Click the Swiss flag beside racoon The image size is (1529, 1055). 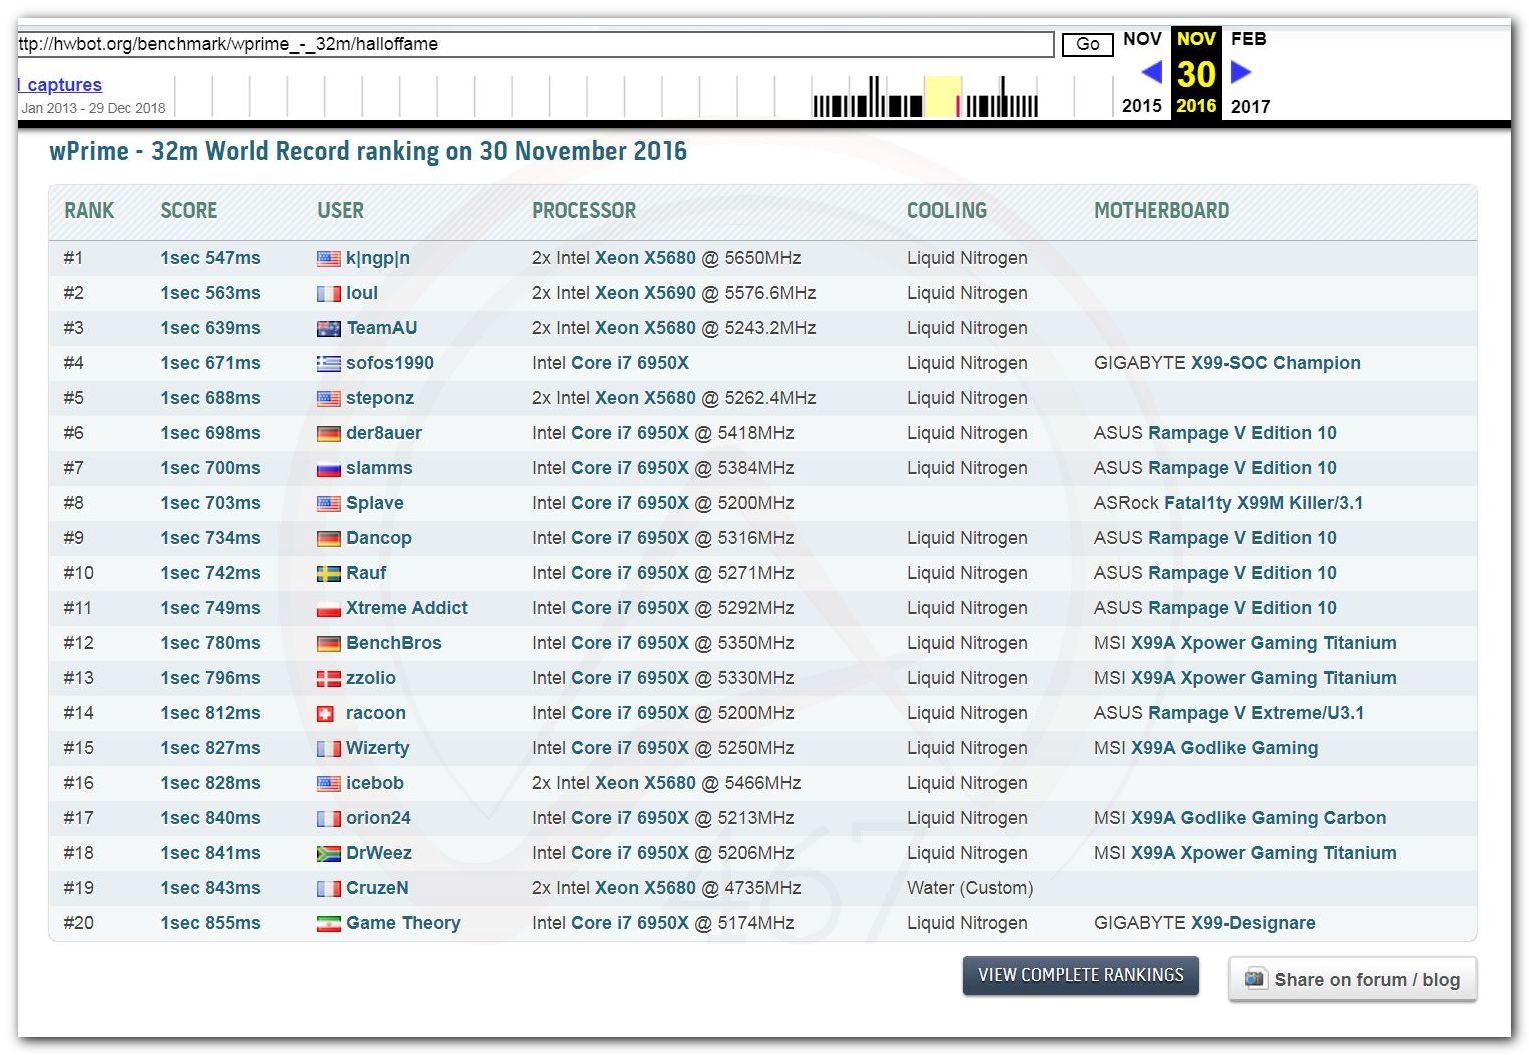[x=325, y=714]
